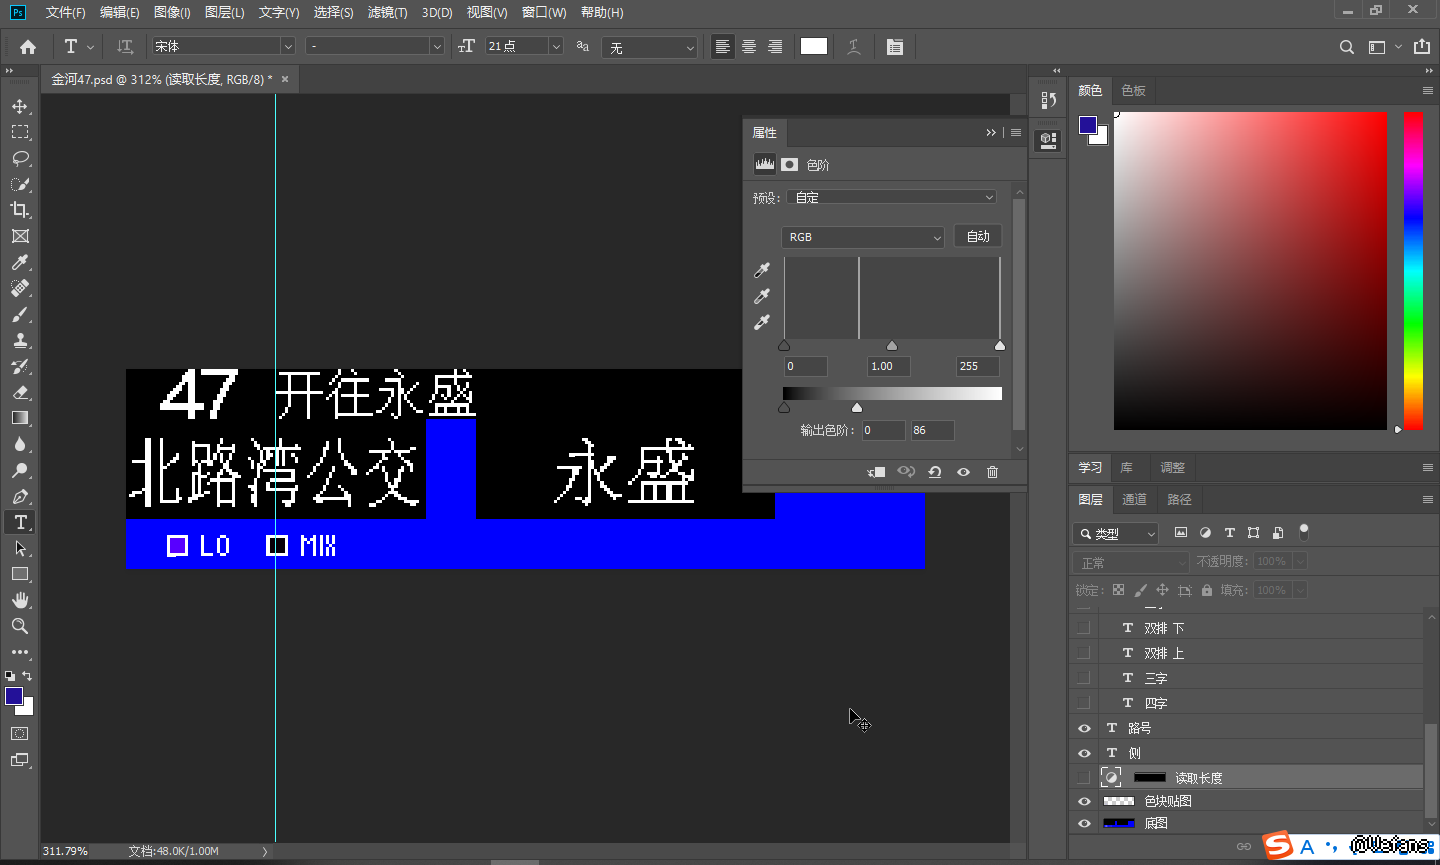Click the delete adjustment trash icon
This screenshot has height=865, width=1440.
tap(992, 472)
